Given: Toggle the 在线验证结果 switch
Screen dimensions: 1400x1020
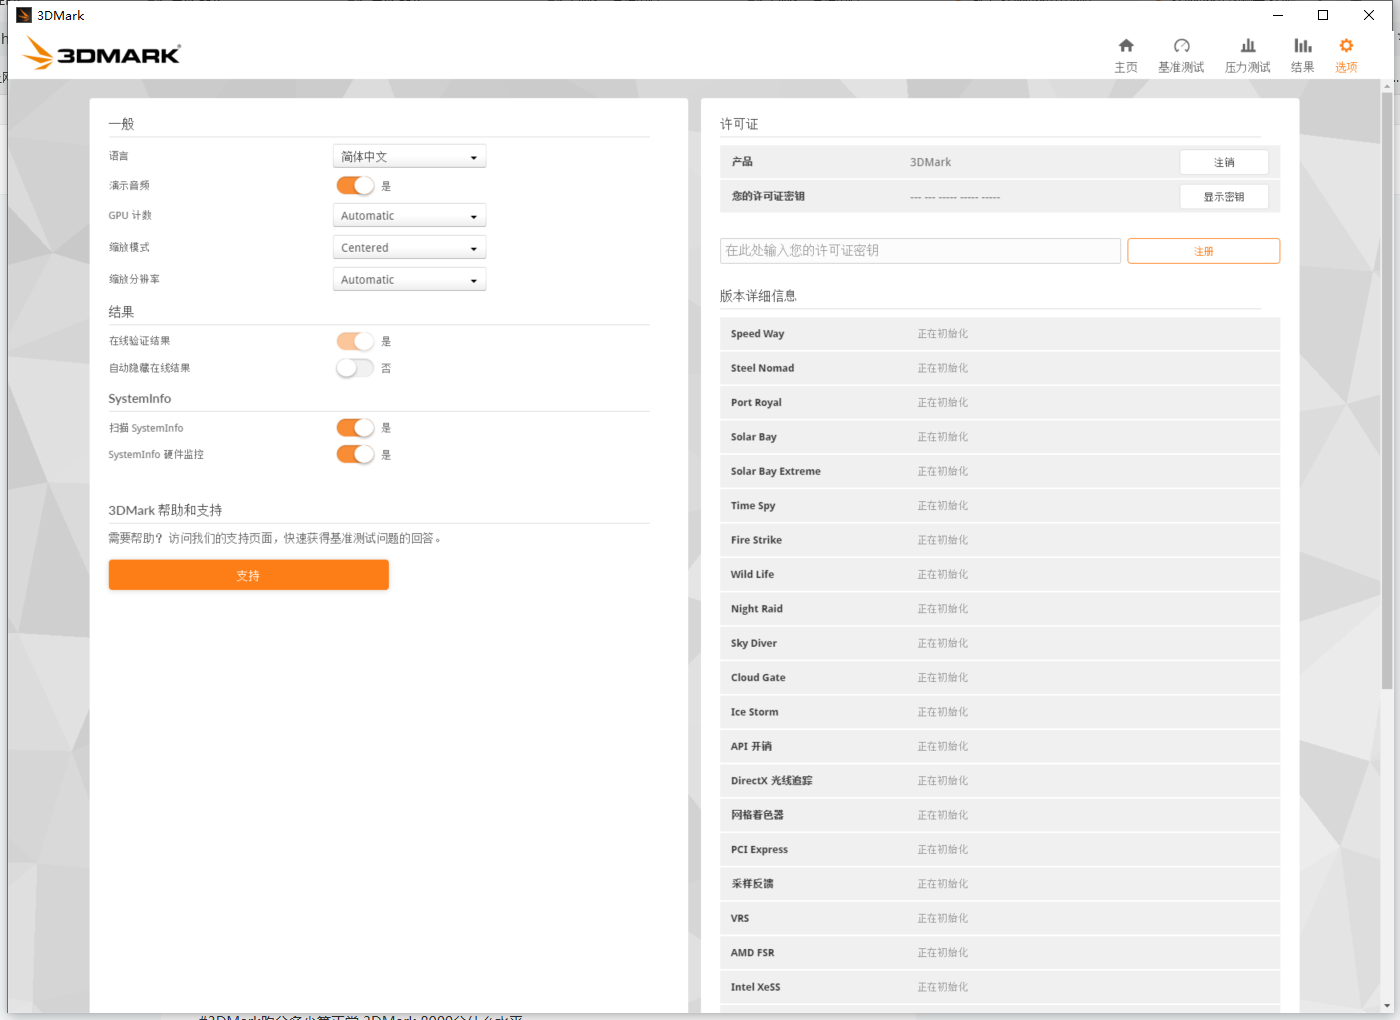Looking at the screenshot, I should click(x=355, y=341).
